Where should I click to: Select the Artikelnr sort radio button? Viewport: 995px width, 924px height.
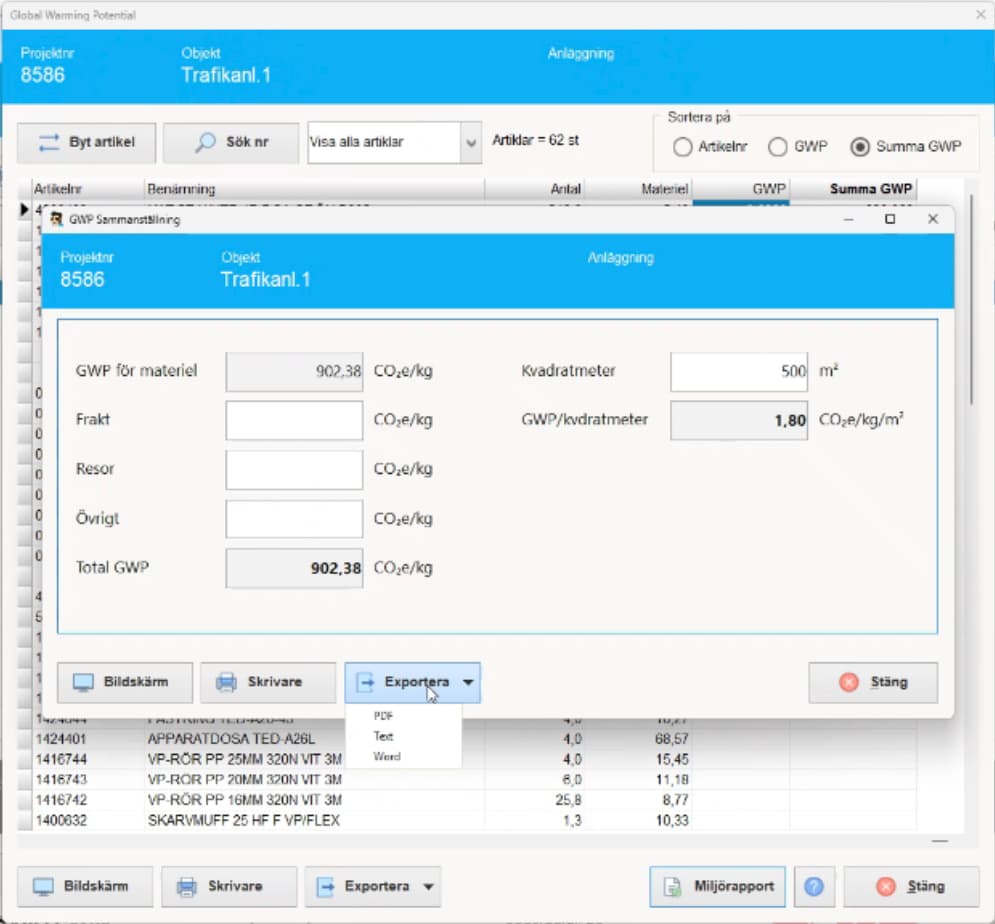683,147
